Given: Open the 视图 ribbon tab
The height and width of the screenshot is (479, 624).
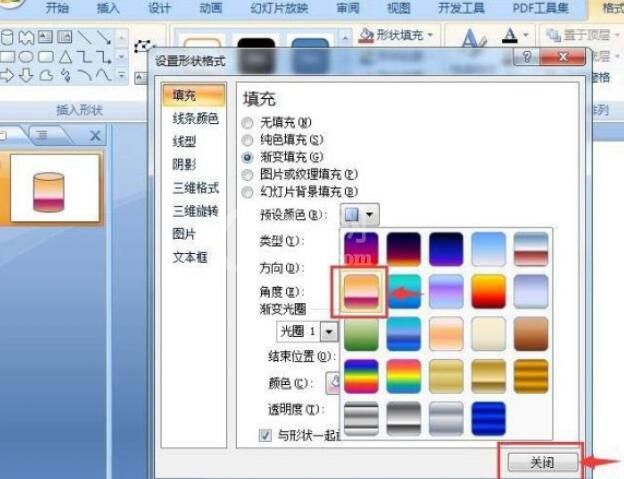Looking at the screenshot, I should (399, 8).
